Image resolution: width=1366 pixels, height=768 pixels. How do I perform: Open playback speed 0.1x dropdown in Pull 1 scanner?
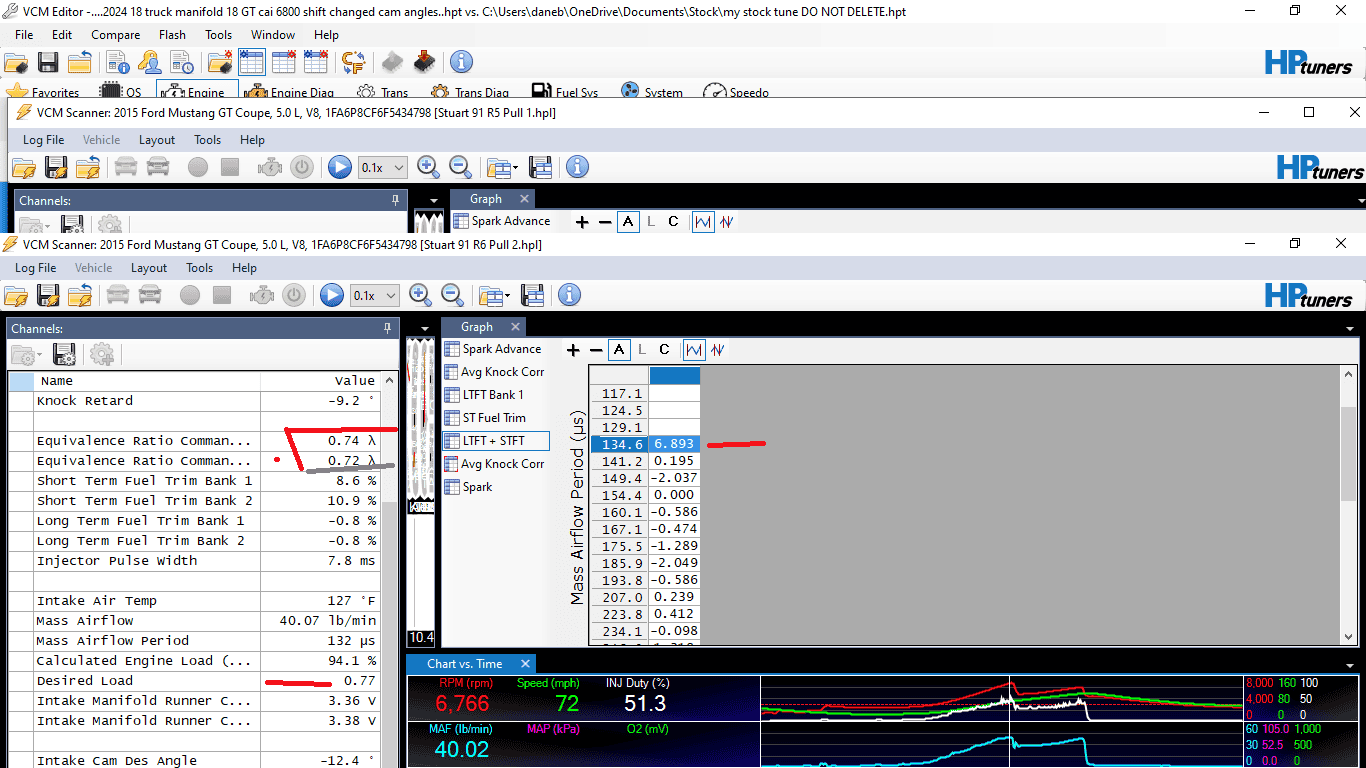(x=383, y=167)
